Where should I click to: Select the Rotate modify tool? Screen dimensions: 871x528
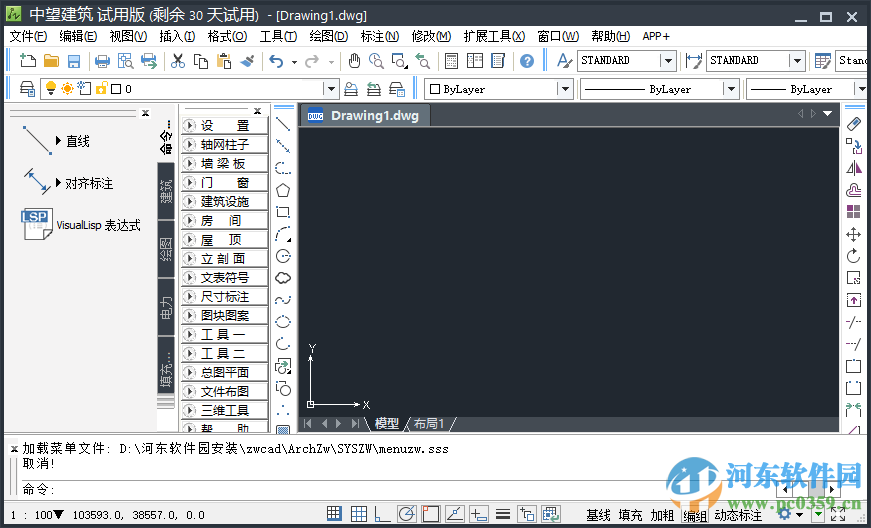click(x=853, y=256)
